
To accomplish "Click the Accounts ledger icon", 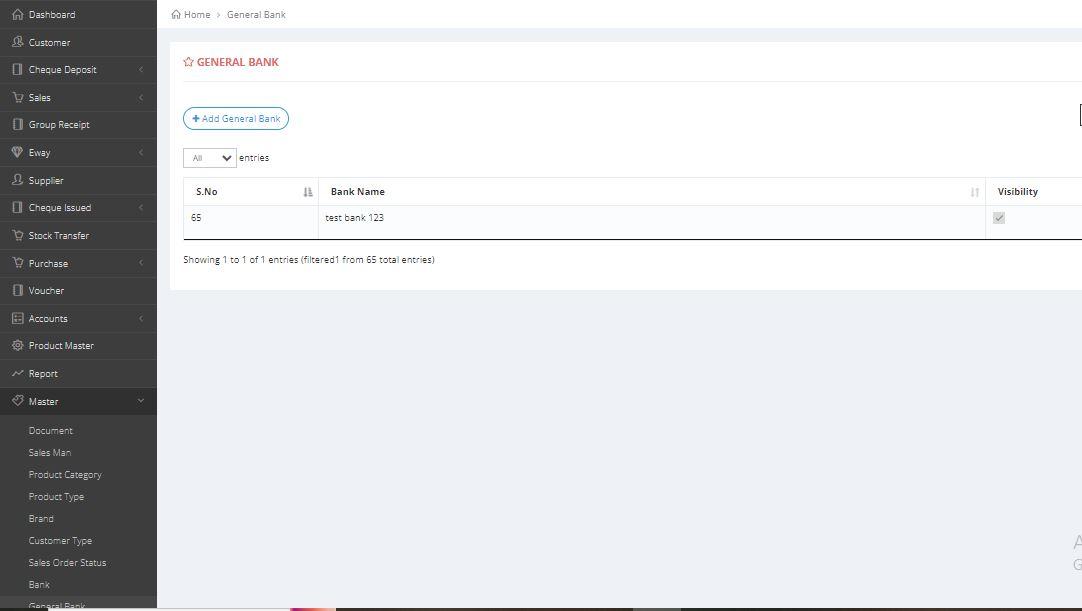I will [17, 318].
